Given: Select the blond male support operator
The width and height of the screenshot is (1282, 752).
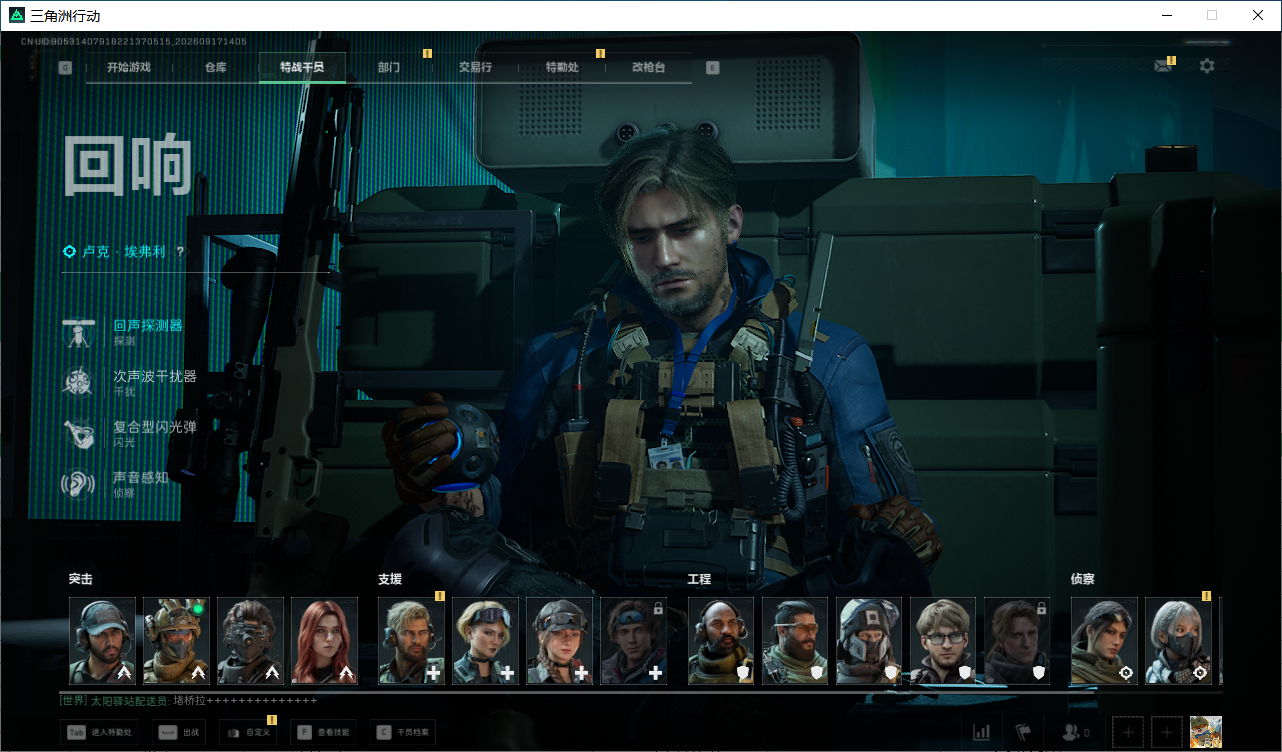Looking at the screenshot, I should pos(412,641).
